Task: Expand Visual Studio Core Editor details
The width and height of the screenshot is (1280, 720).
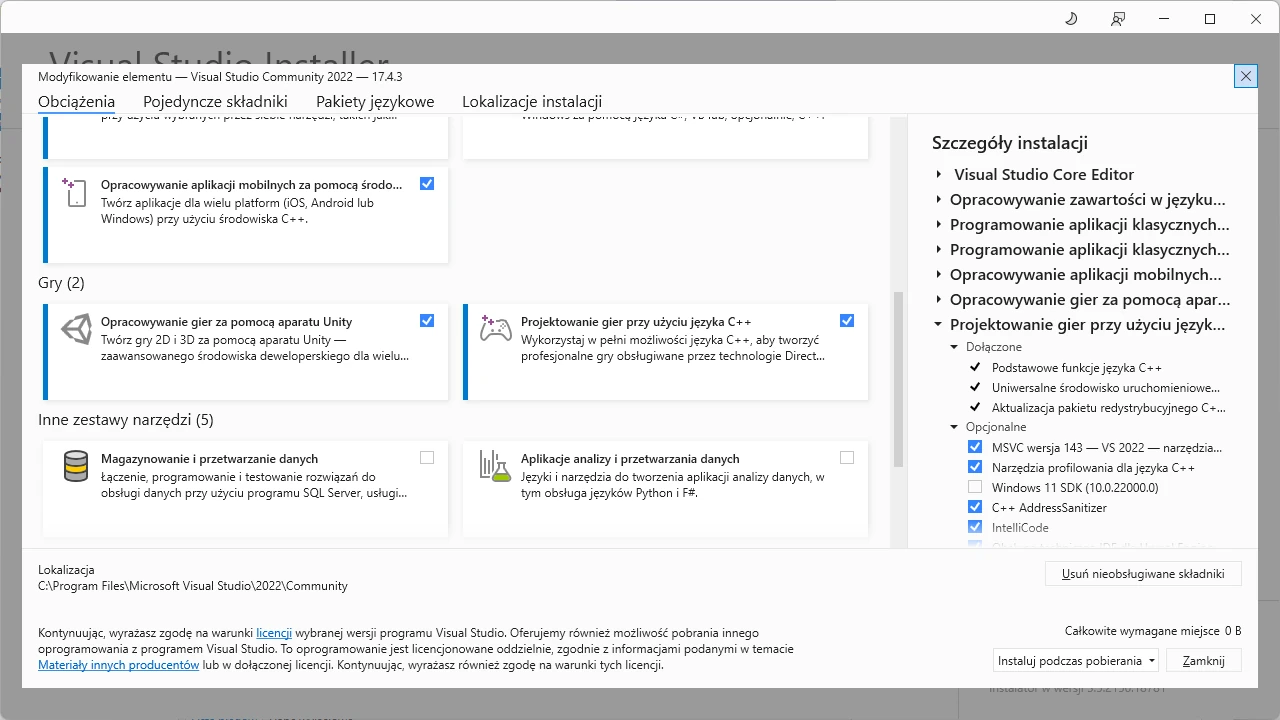Action: 938,174
